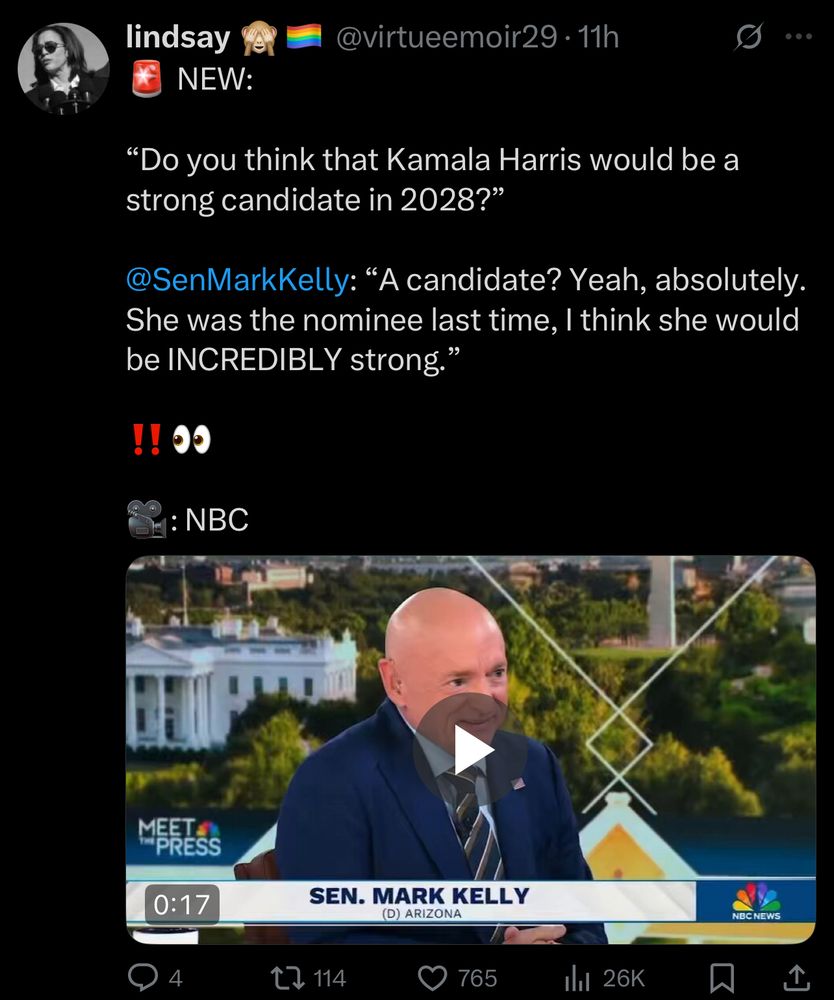Click the 765 likes count
Image resolution: width=834 pixels, height=1000 pixels.
pos(478,978)
